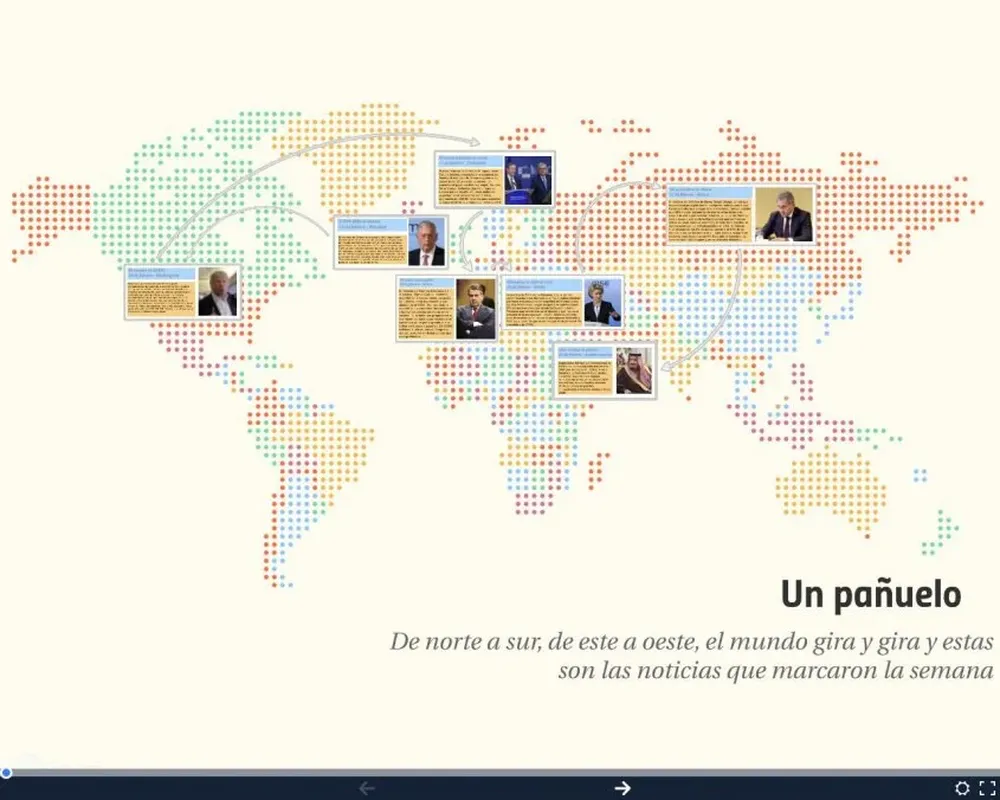Click the green New Zealand dots

pyautogui.click(x=940, y=530)
